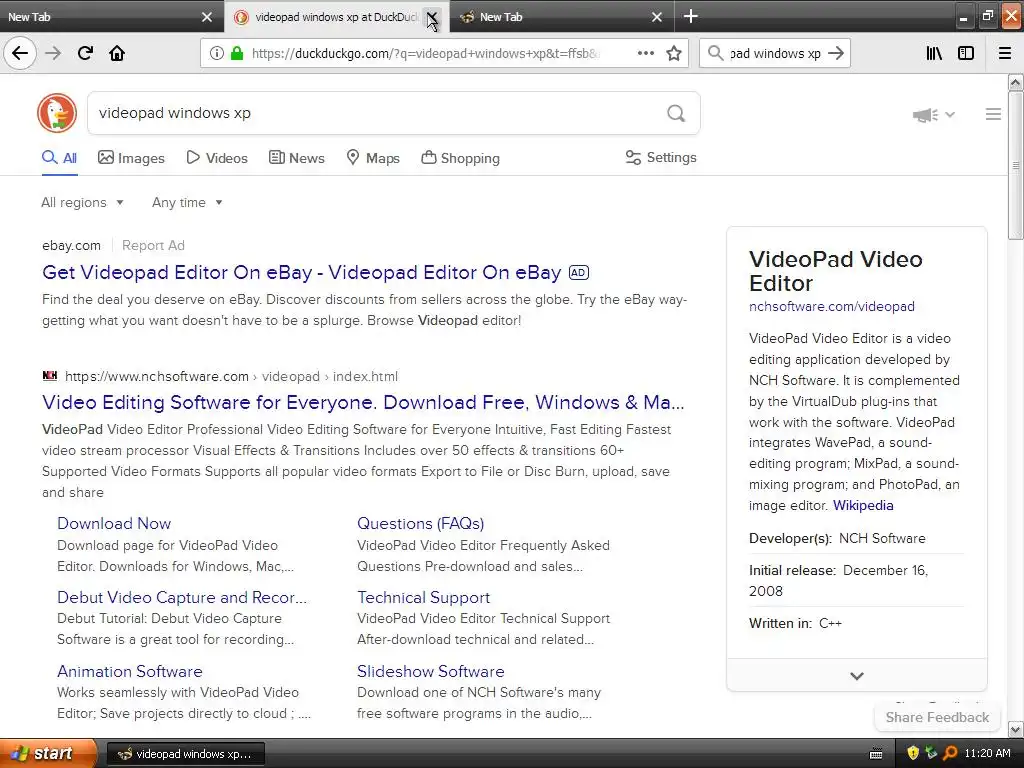
Task: Click the 11:20 AM clock
Action: 987,753
